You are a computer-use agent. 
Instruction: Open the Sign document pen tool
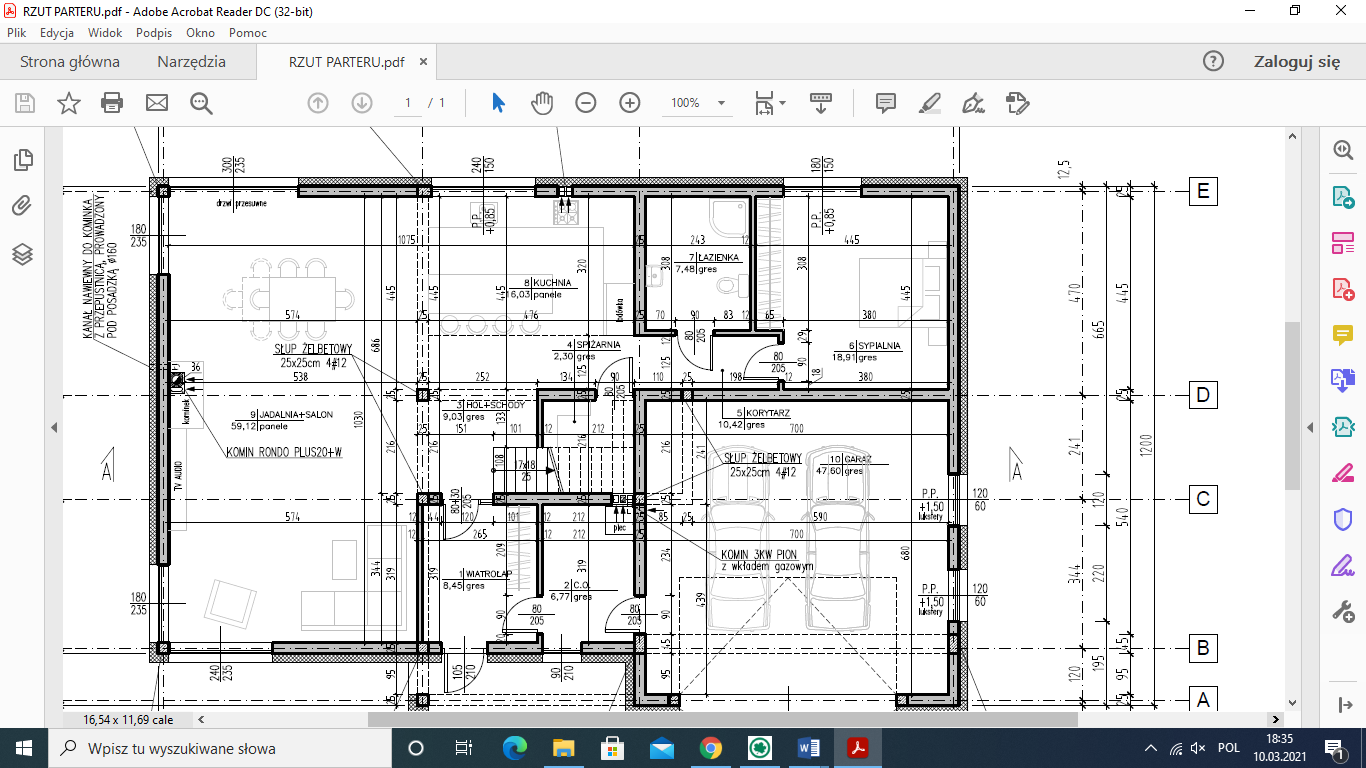point(973,103)
